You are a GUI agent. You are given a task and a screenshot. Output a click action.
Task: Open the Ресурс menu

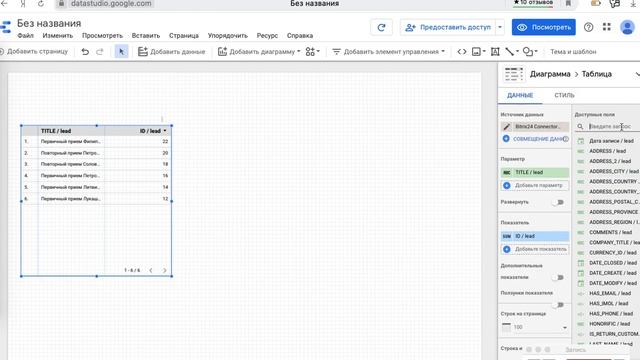point(267,36)
